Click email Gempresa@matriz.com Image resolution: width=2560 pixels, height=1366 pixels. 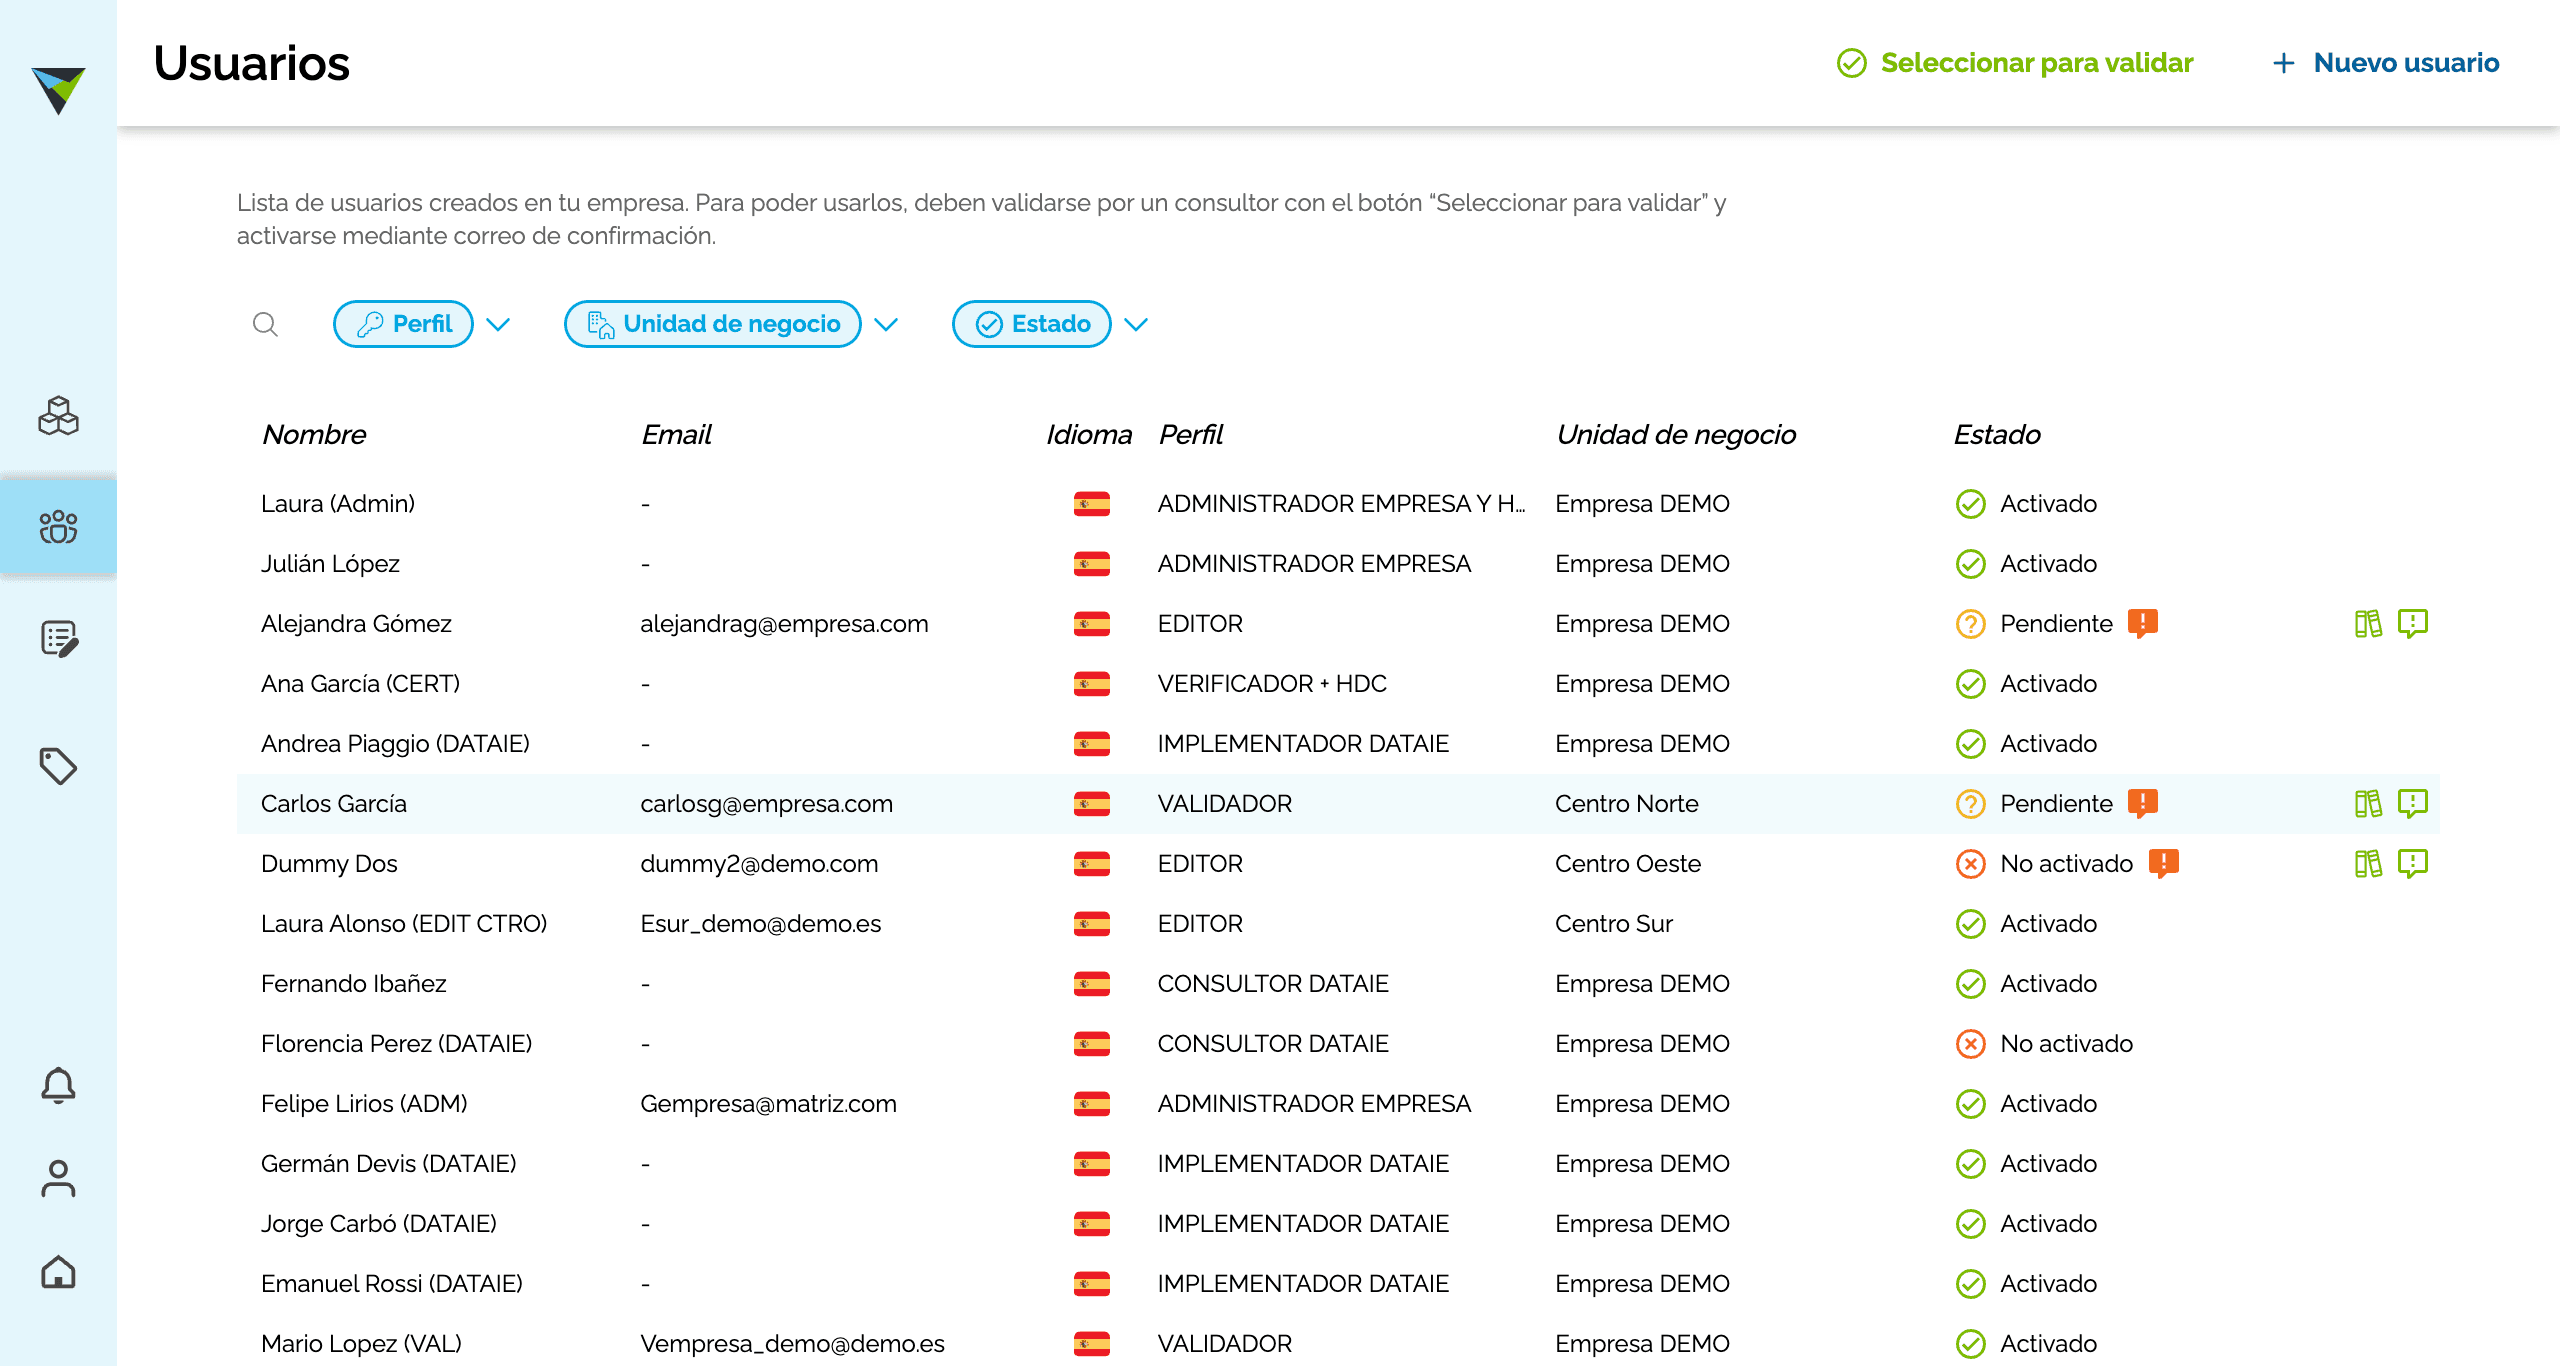click(768, 1104)
